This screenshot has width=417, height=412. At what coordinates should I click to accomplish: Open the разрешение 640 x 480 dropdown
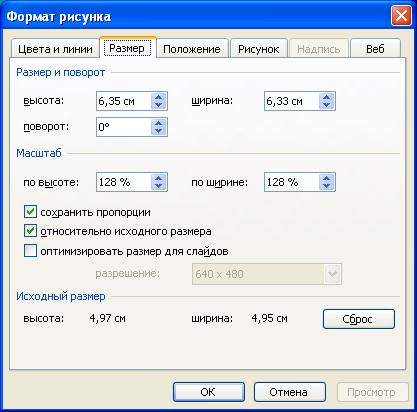click(332, 274)
